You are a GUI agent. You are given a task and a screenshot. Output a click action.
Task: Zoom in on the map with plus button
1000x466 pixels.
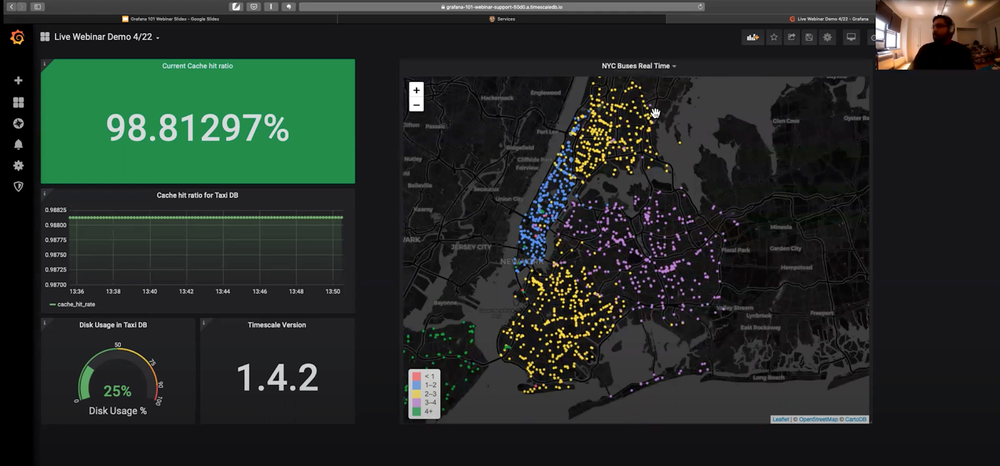[416, 90]
